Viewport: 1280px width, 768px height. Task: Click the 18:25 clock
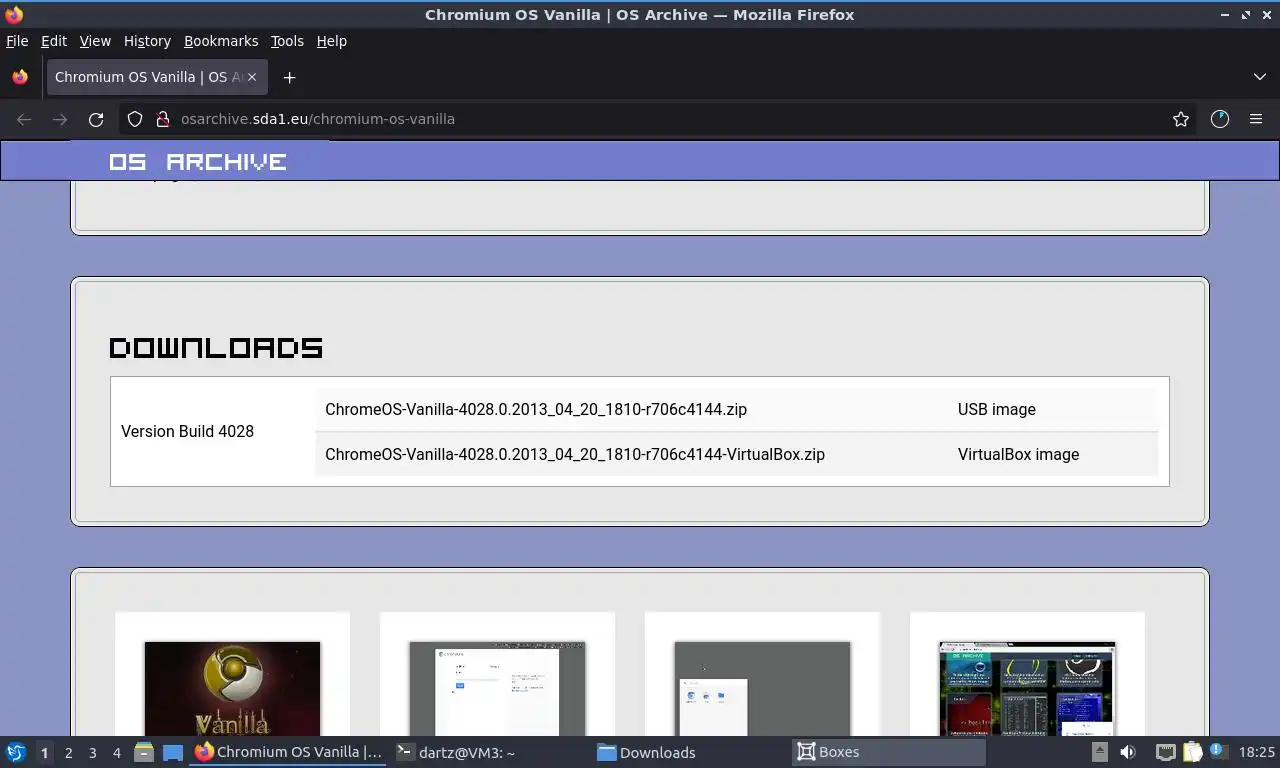click(x=1257, y=752)
